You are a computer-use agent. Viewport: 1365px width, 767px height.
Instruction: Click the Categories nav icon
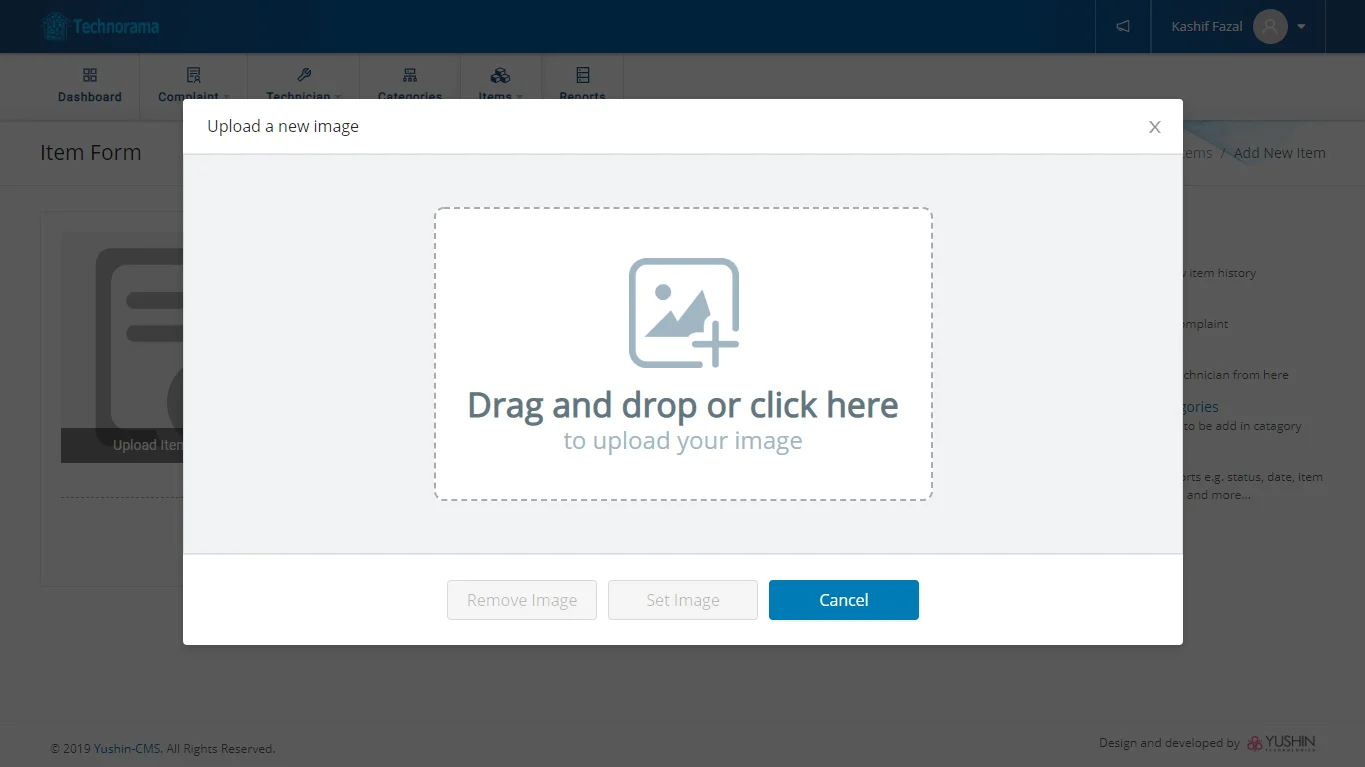click(410, 75)
